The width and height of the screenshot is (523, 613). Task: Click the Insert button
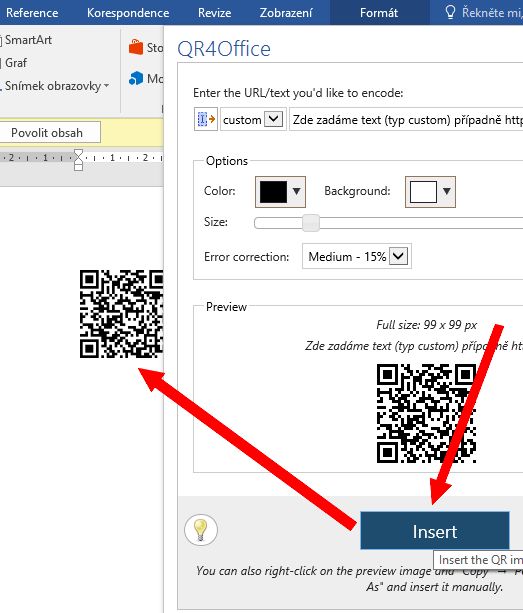point(435,531)
